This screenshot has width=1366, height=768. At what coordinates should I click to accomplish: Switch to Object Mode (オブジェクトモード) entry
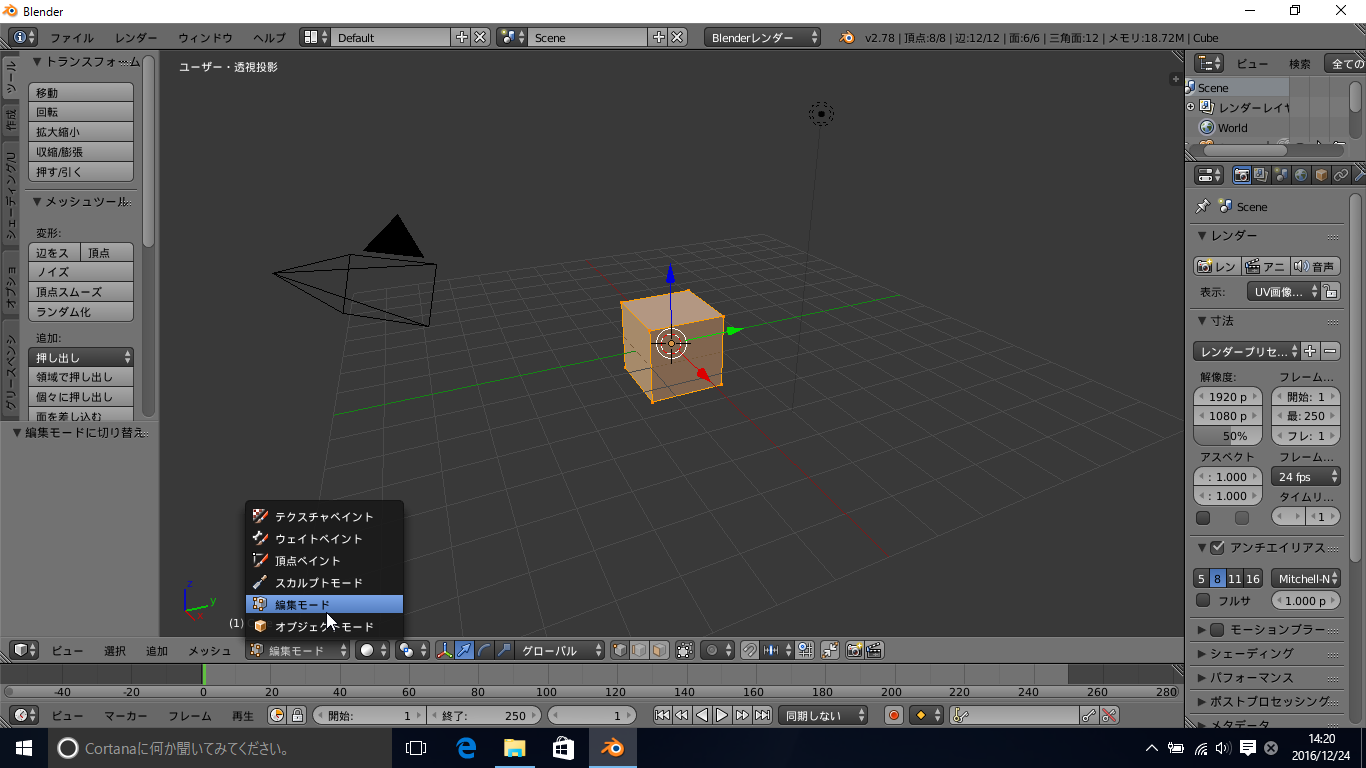pyautogui.click(x=324, y=627)
